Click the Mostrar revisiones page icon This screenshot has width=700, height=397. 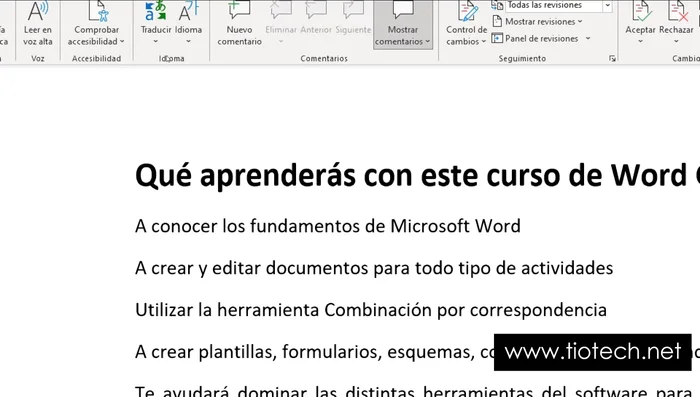497,21
